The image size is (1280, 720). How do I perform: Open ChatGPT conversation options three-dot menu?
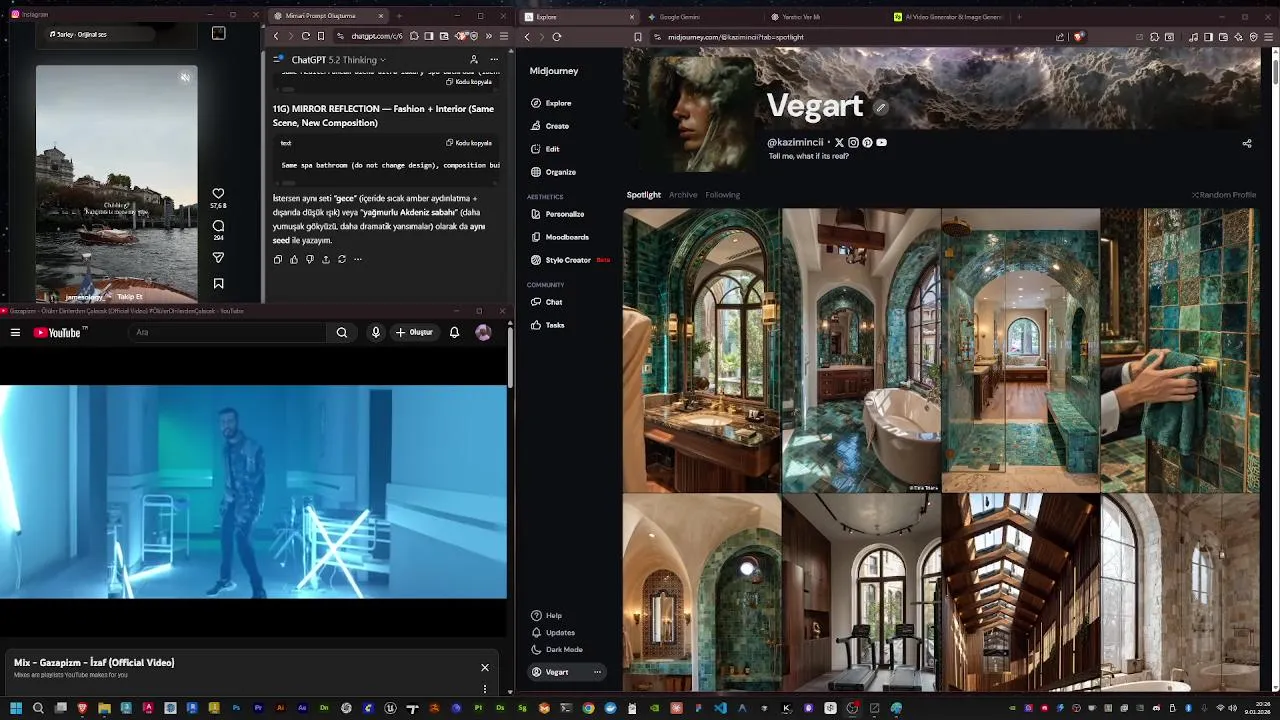[x=494, y=60]
